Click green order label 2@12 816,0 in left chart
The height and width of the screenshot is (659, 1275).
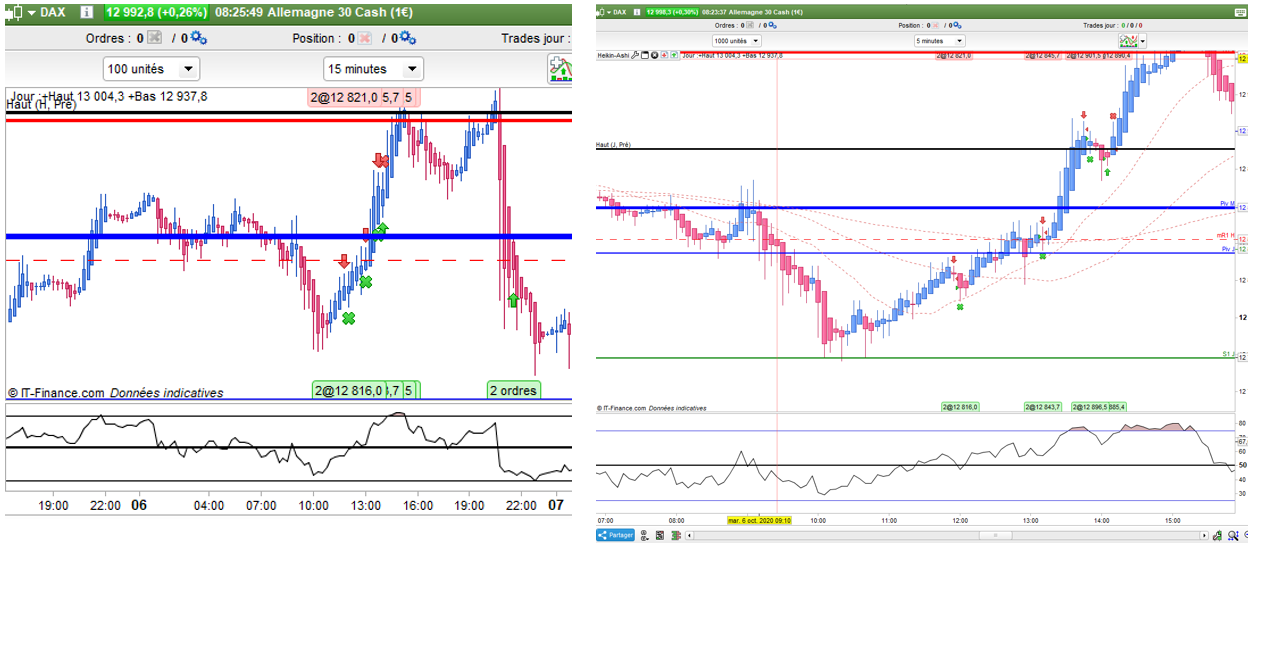click(347, 390)
